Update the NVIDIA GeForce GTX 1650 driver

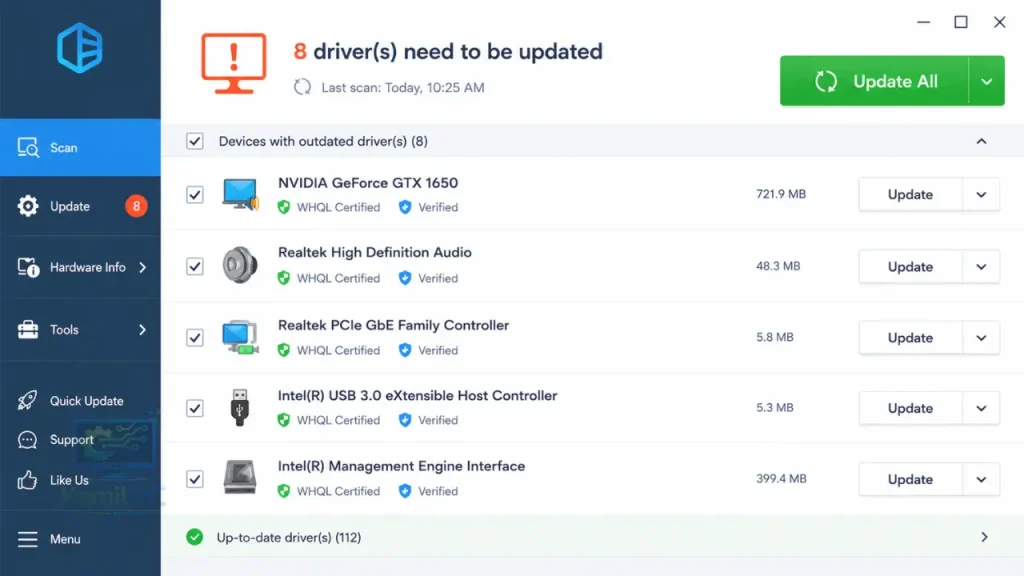pyautogui.click(x=910, y=195)
